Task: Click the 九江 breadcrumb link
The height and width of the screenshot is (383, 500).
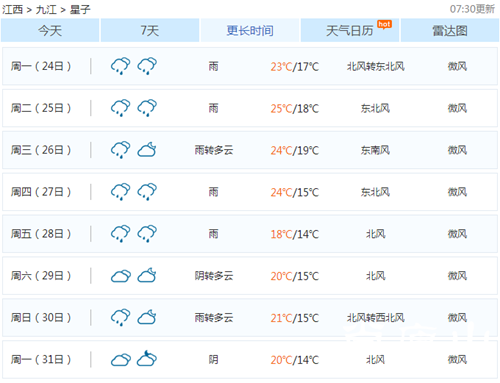Action: (x=46, y=9)
